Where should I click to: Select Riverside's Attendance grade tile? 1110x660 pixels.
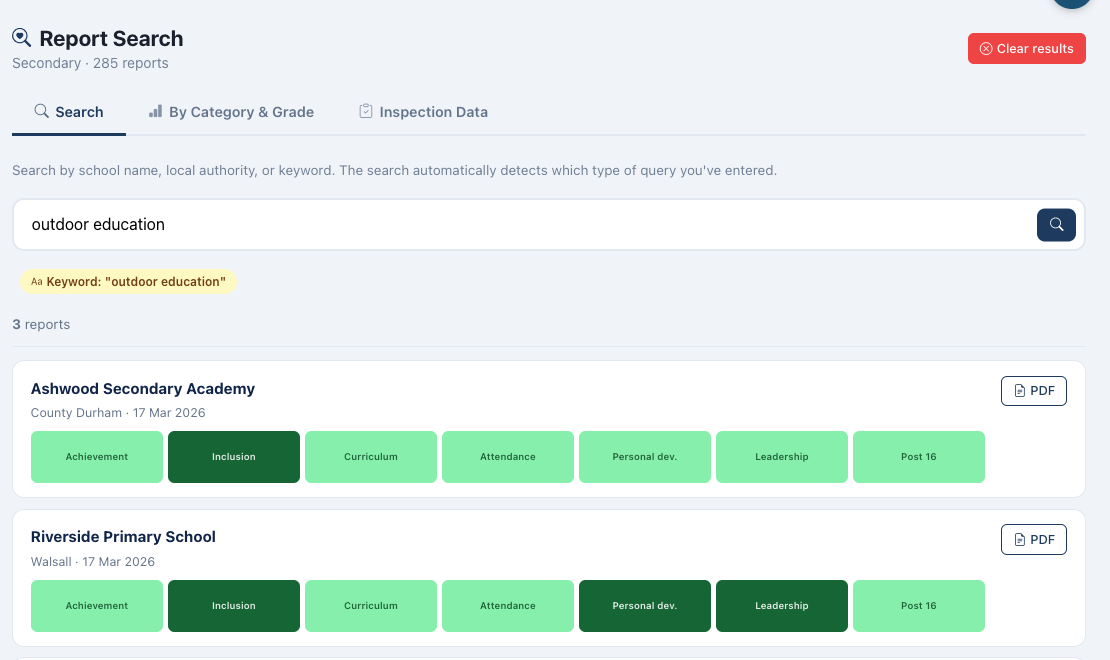(x=508, y=605)
